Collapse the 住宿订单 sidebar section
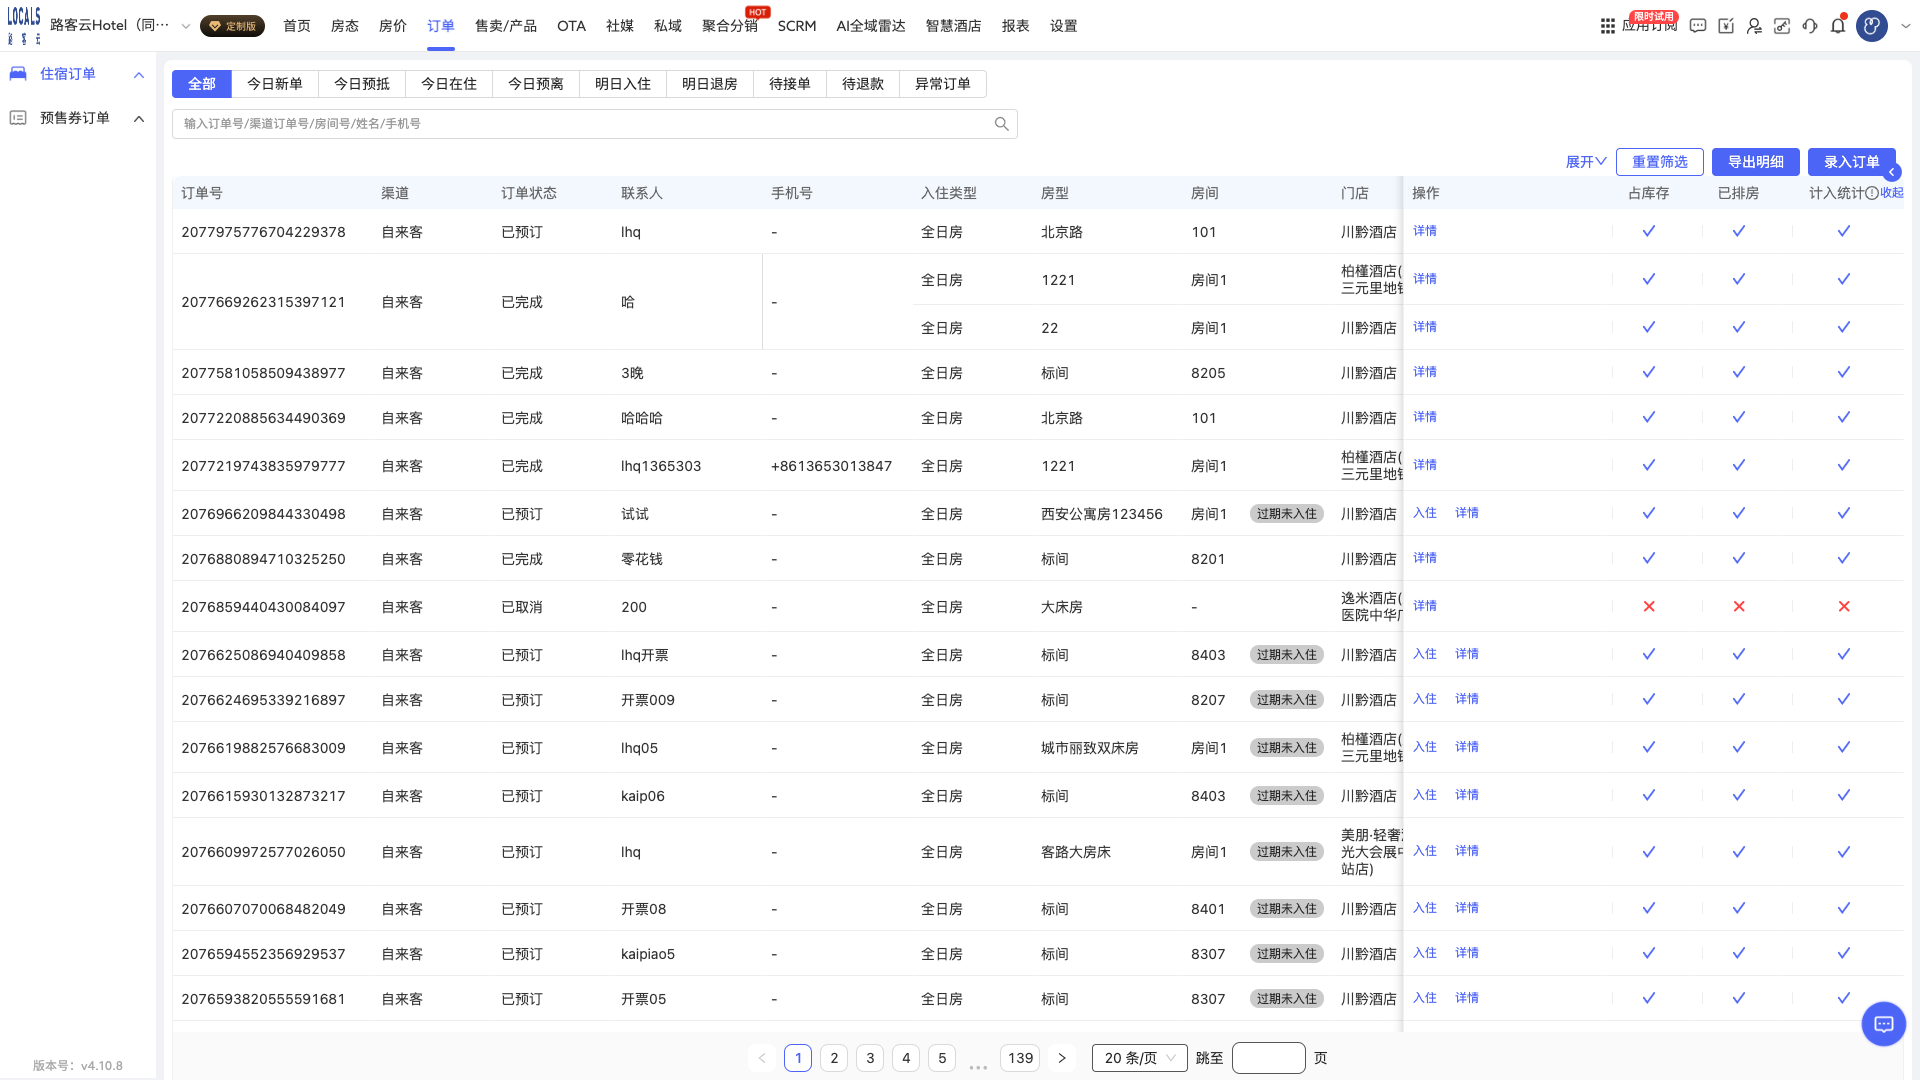1920x1080 pixels. point(139,75)
